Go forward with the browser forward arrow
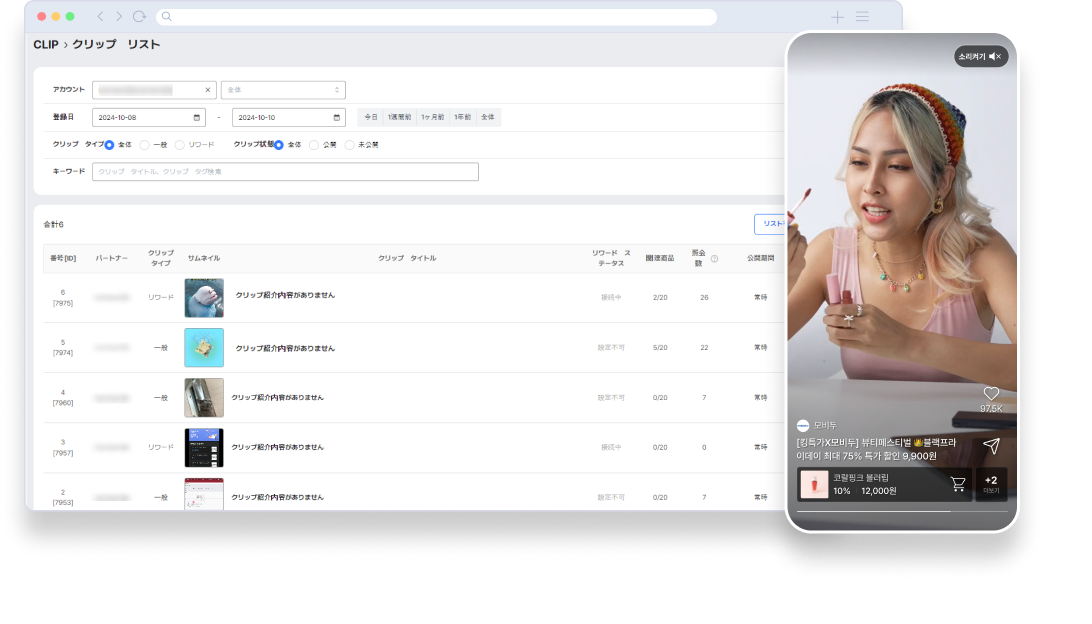This screenshot has width=1092, height=624. point(118,17)
